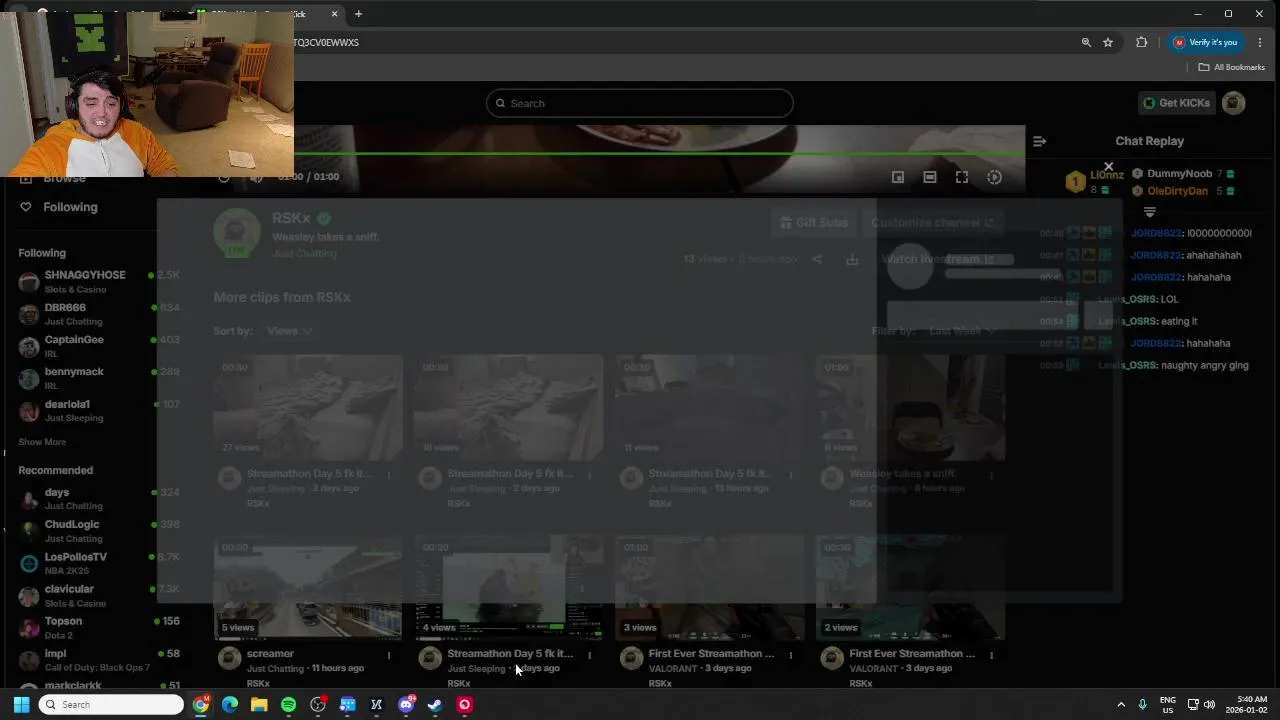The width and height of the screenshot is (1280, 720).
Task: Open the Gift Subs button
Action: pos(814,222)
